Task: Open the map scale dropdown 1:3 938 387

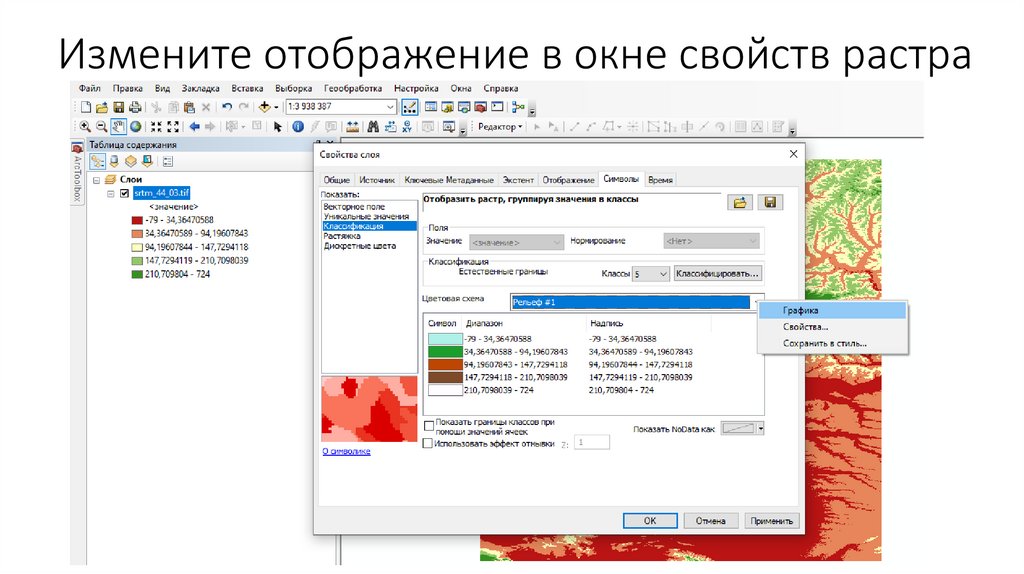Action: (390, 106)
